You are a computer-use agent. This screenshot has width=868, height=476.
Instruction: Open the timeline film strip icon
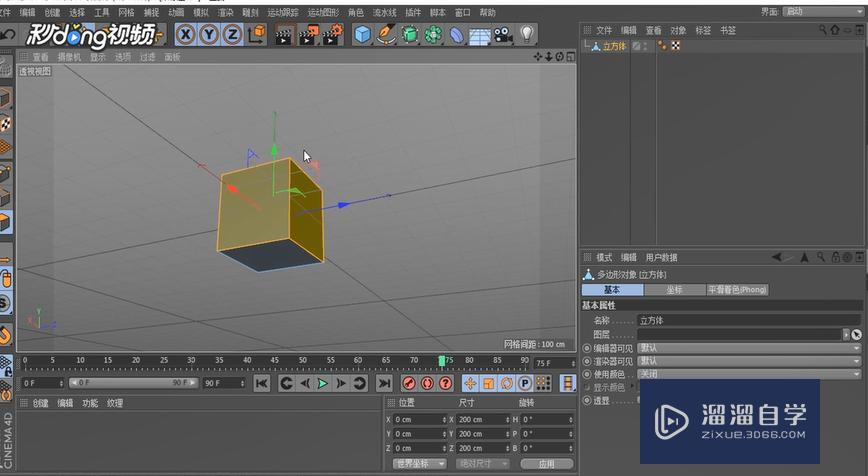(x=567, y=383)
